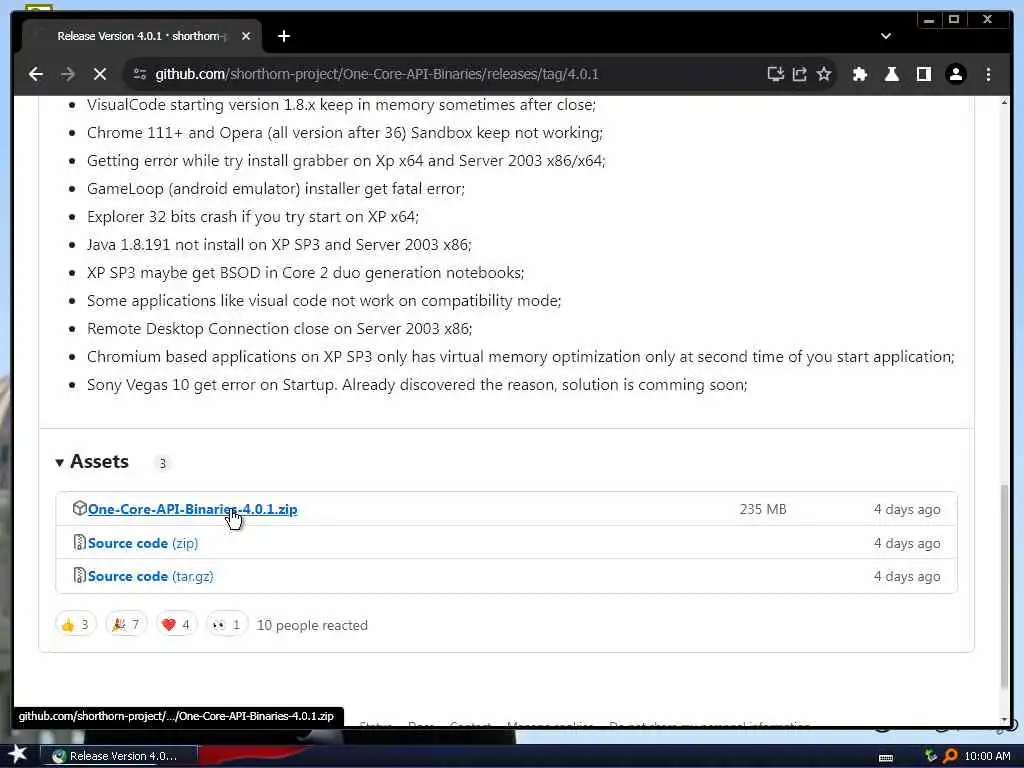The image size is (1024, 768).
Task: Select the Release Version 4.0.1 tab
Action: click(x=142, y=36)
